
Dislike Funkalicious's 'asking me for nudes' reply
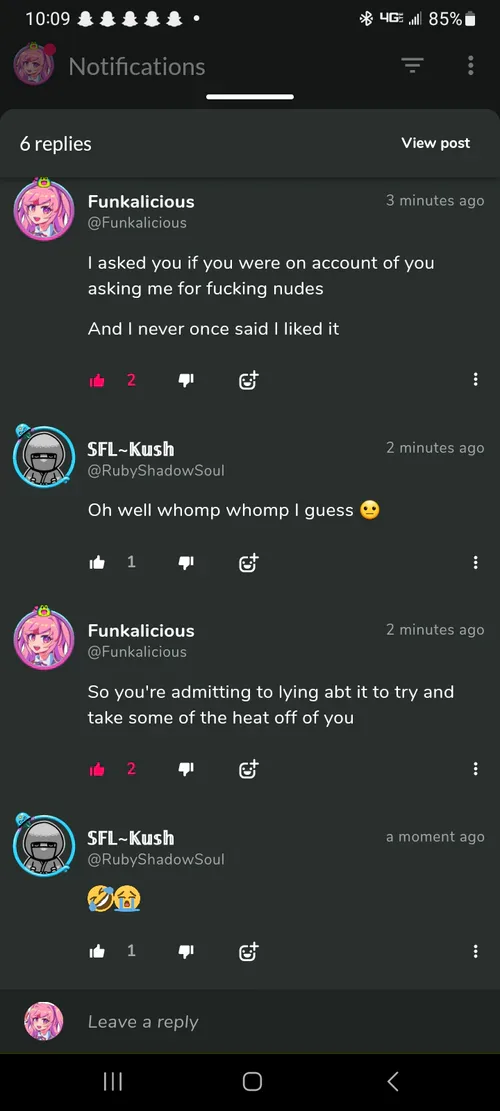click(186, 380)
